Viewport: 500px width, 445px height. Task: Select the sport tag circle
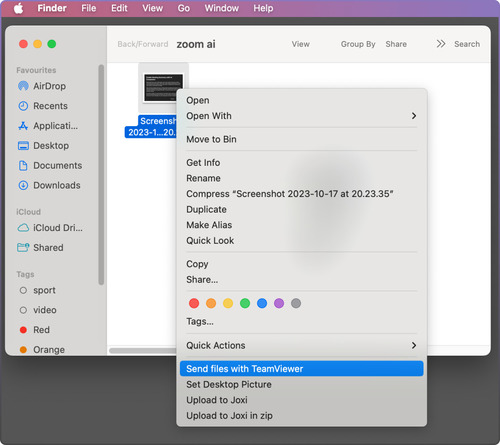click(23, 290)
